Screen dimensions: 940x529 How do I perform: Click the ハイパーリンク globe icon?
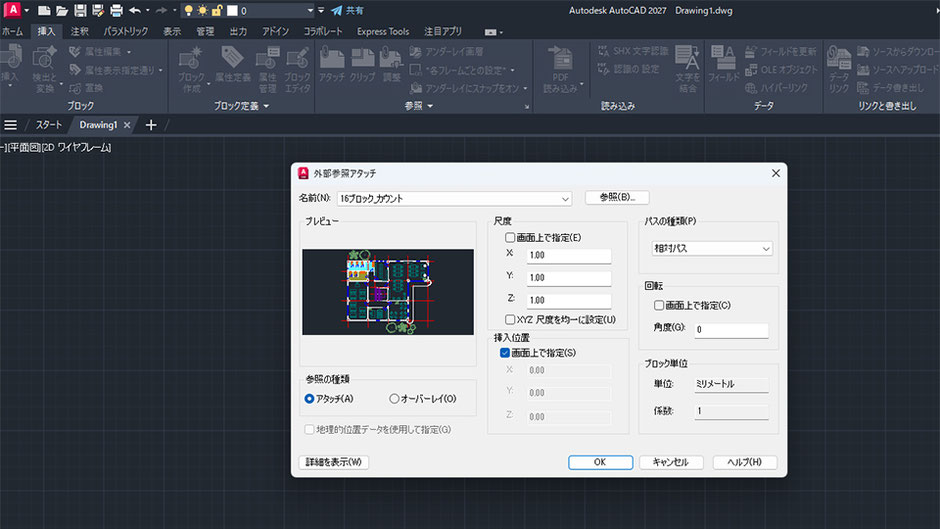pyautogui.click(x=751, y=88)
